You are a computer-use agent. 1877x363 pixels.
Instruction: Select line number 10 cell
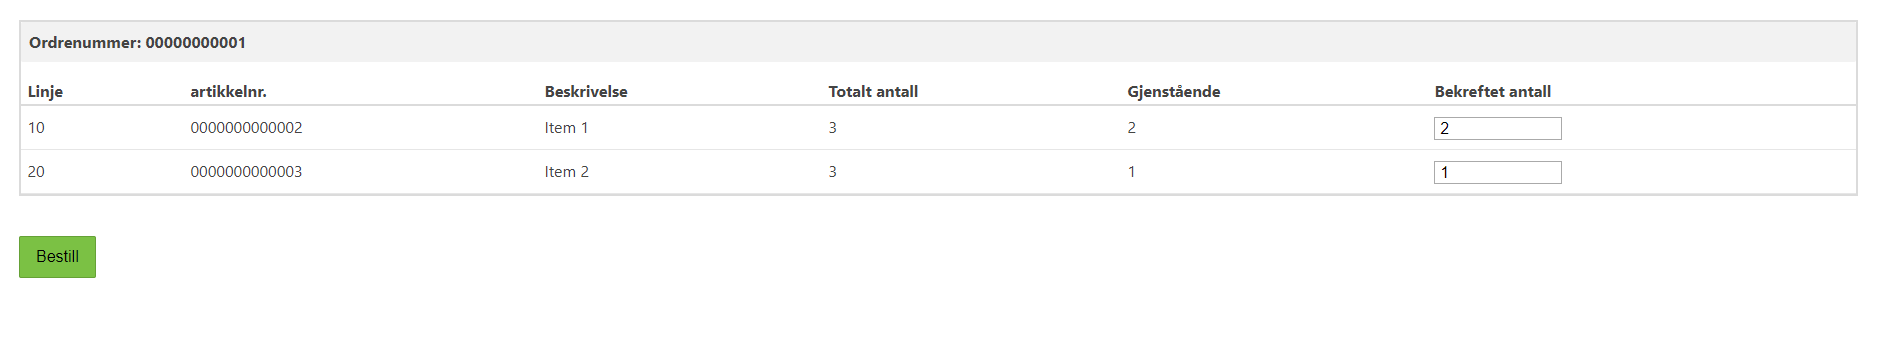[36, 128]
